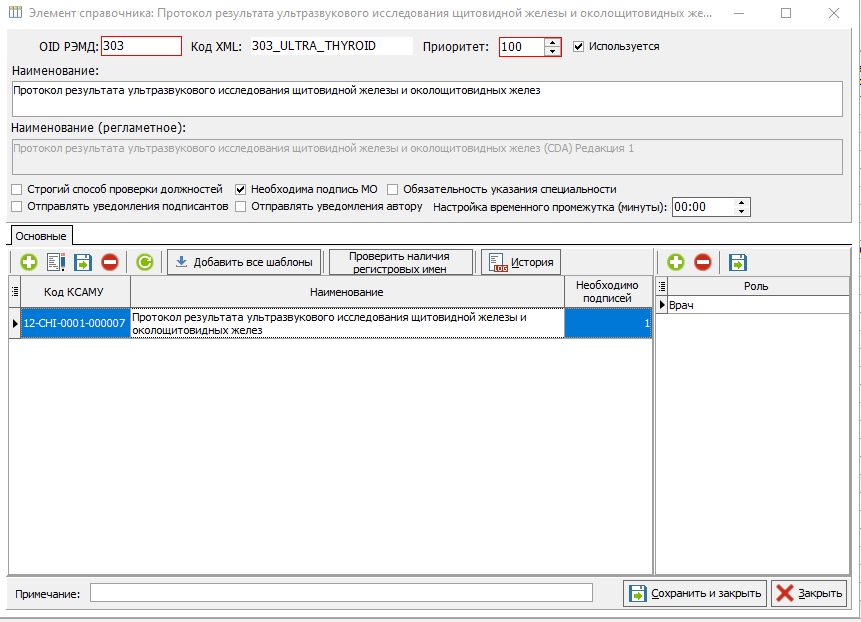Click Проверить наличия регистровых имен button
The width and height of the screenshot is (861, 622).
pos(401,262)
